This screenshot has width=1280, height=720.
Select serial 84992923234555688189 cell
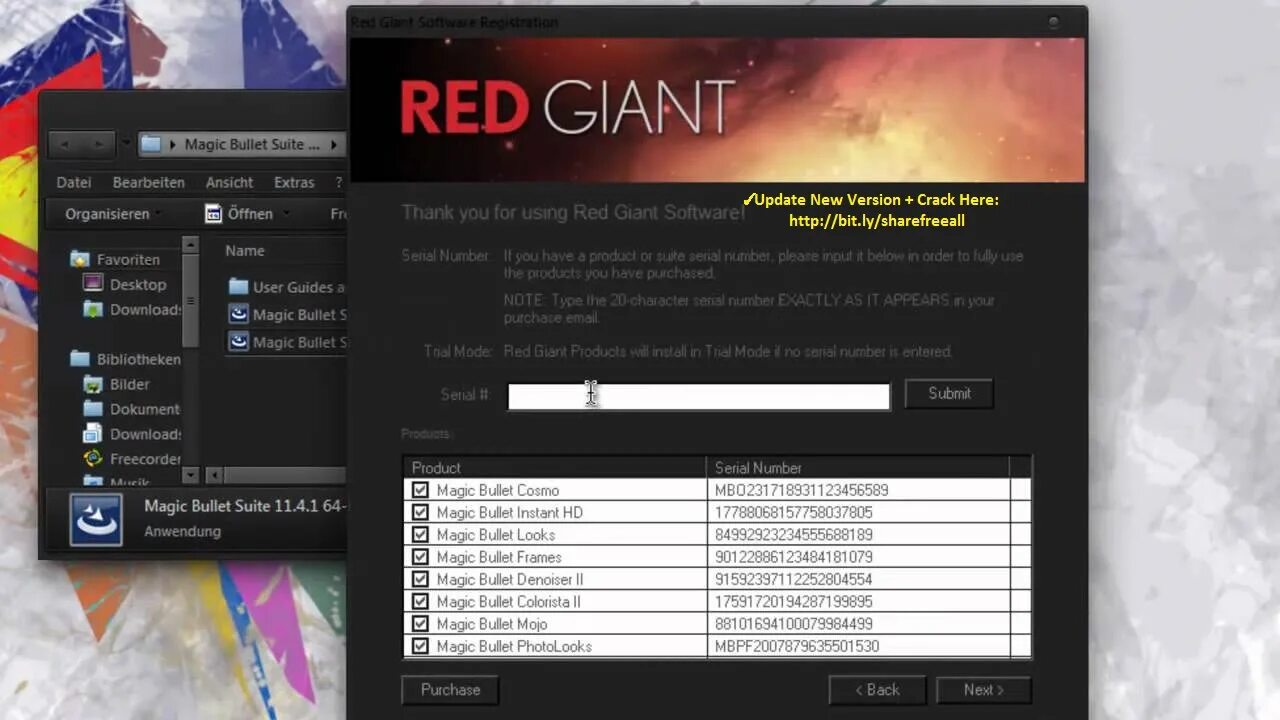point(858,534)
